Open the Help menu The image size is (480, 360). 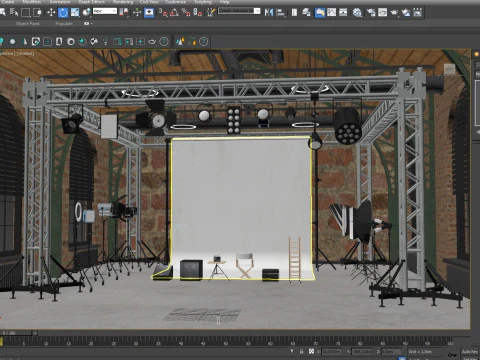coord(224,2)
